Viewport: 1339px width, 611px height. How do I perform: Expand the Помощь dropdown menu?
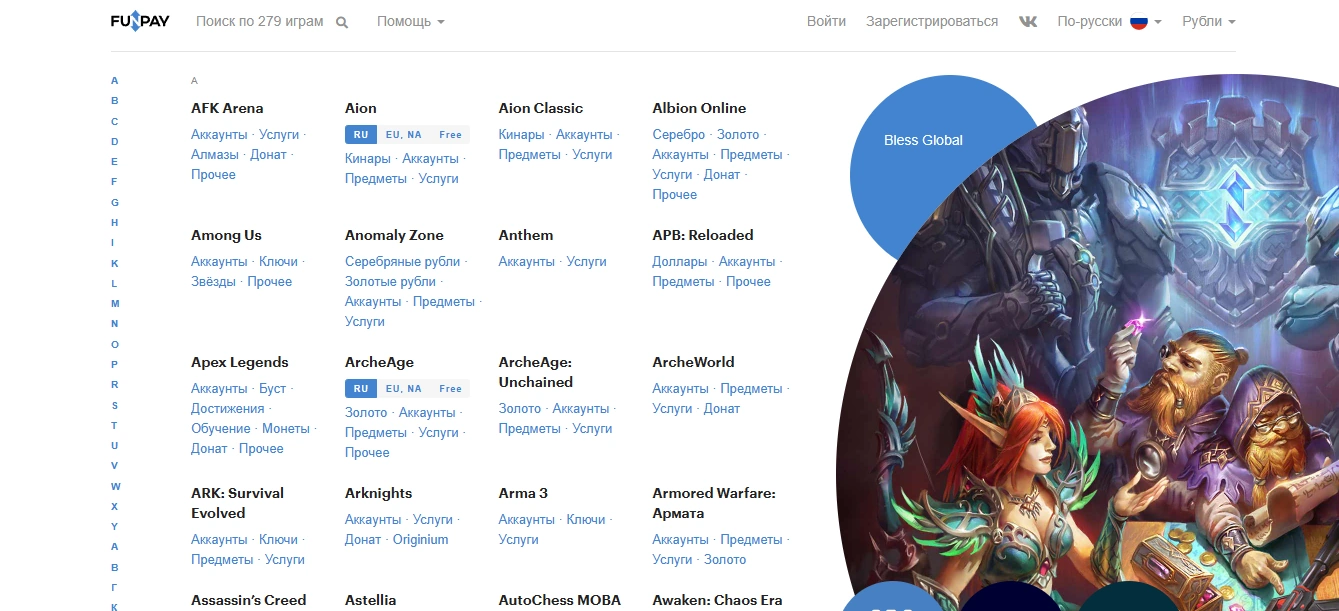click(x=411, y=21)
